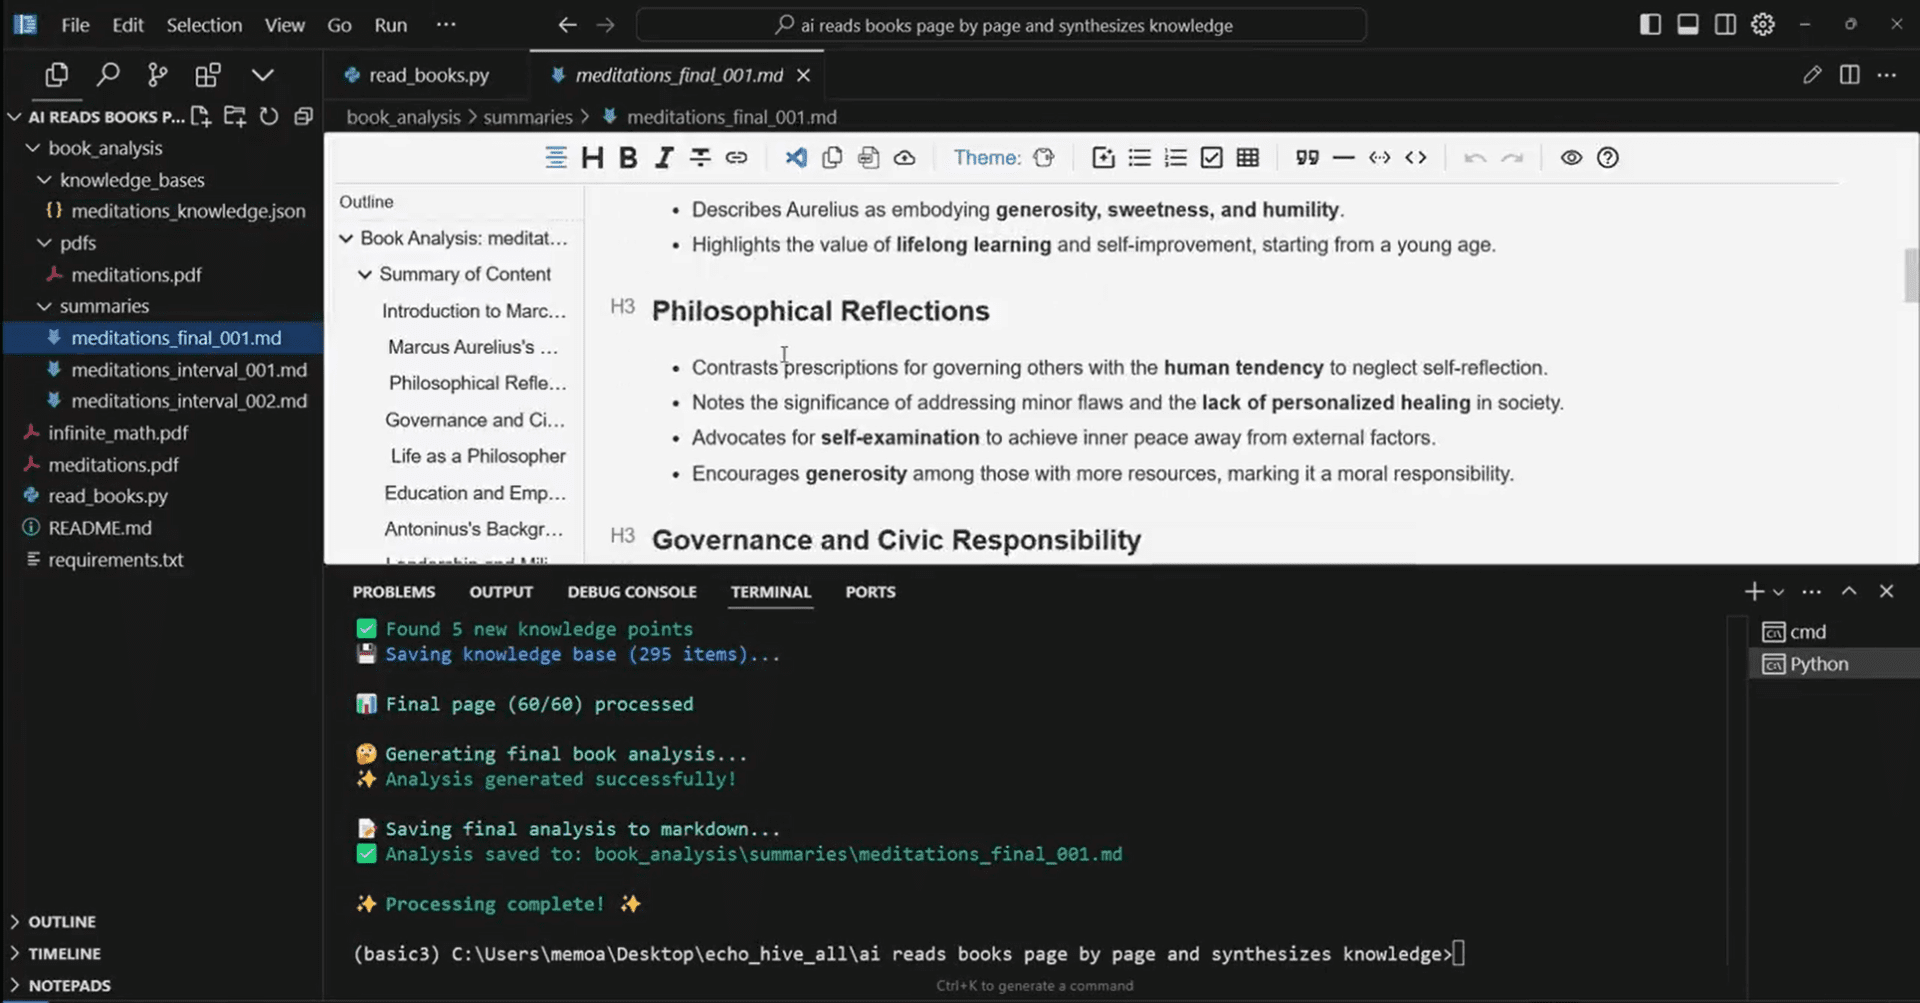Collapse Summary of Content in outline

coord(365,274)
